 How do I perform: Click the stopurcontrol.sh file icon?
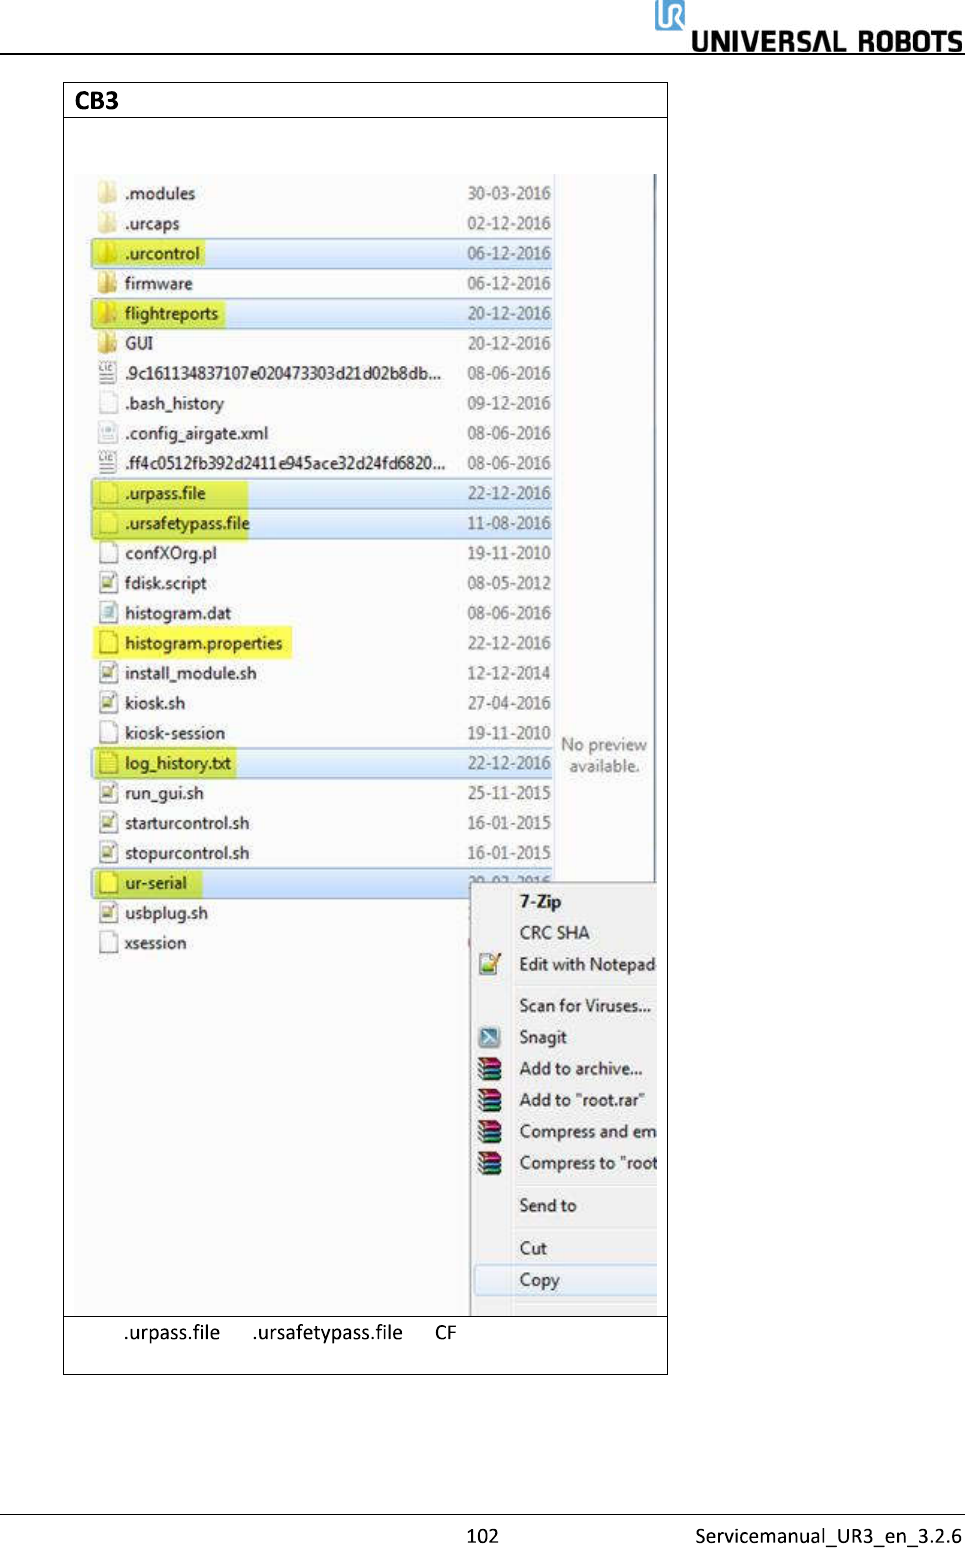pos(108,853)
